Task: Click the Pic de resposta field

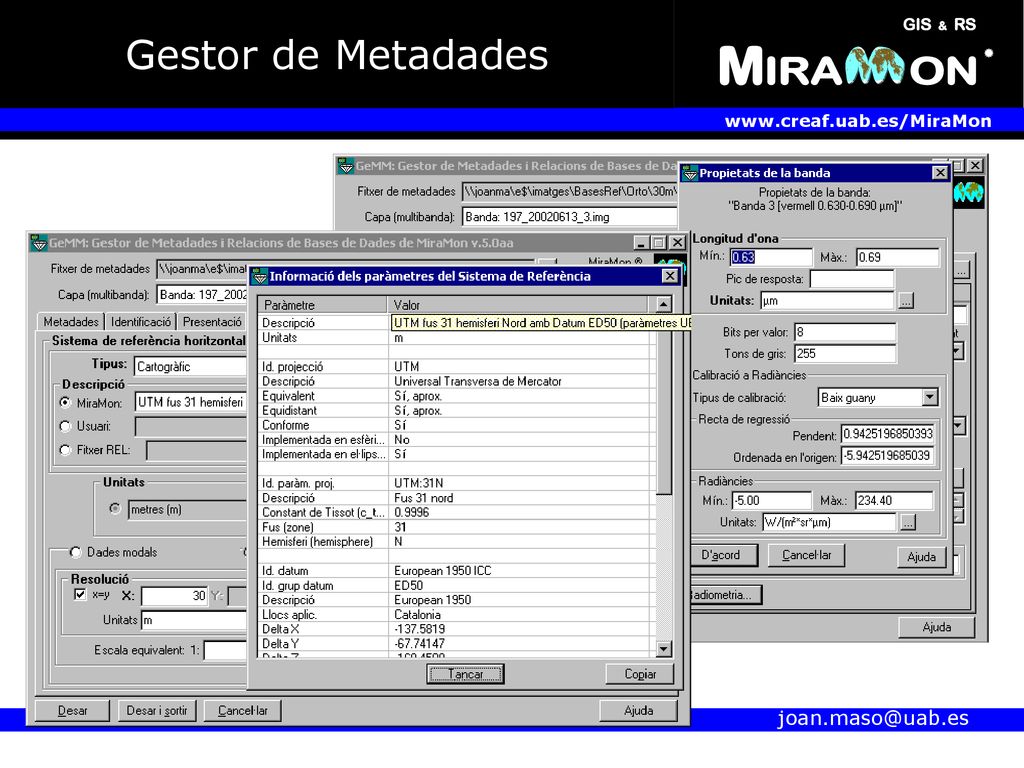Action: coord(852,280)
